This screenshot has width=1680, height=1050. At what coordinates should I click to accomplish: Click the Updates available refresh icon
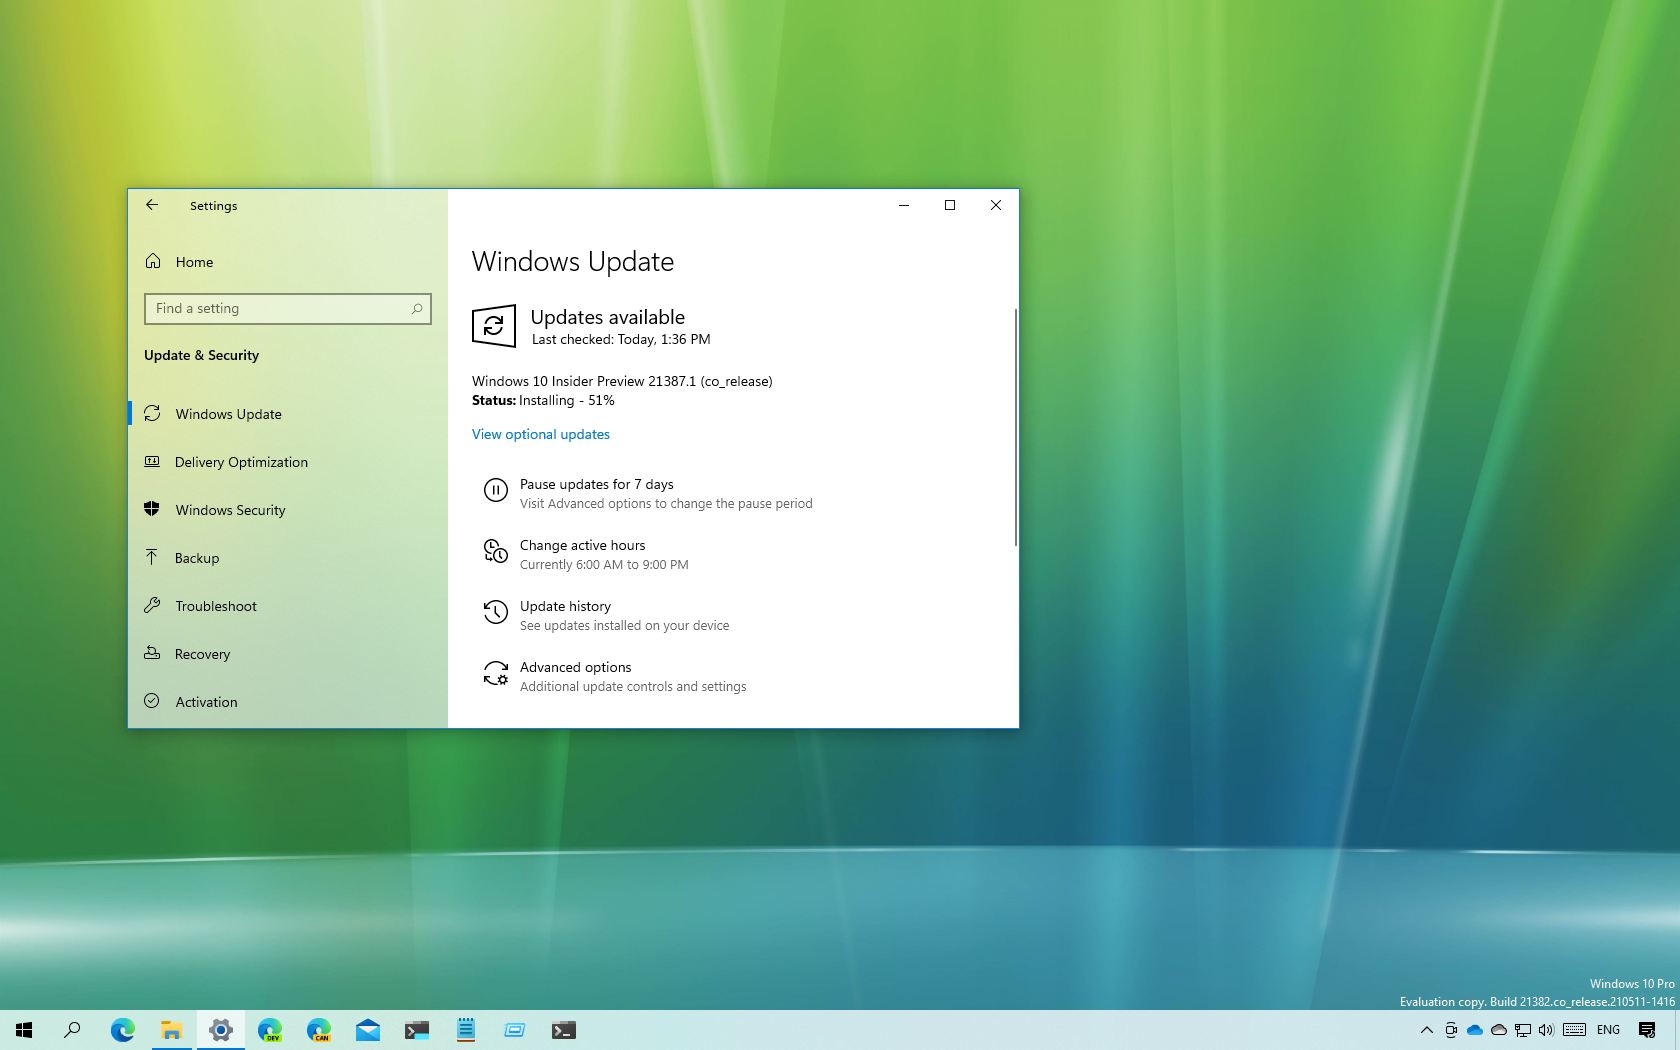coord(493,326)
